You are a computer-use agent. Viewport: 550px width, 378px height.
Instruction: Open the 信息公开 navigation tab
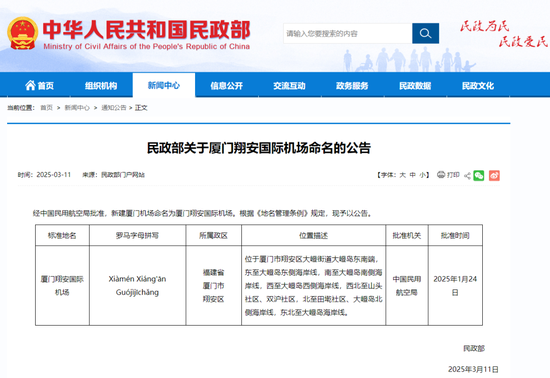click(x=227, y=86)
